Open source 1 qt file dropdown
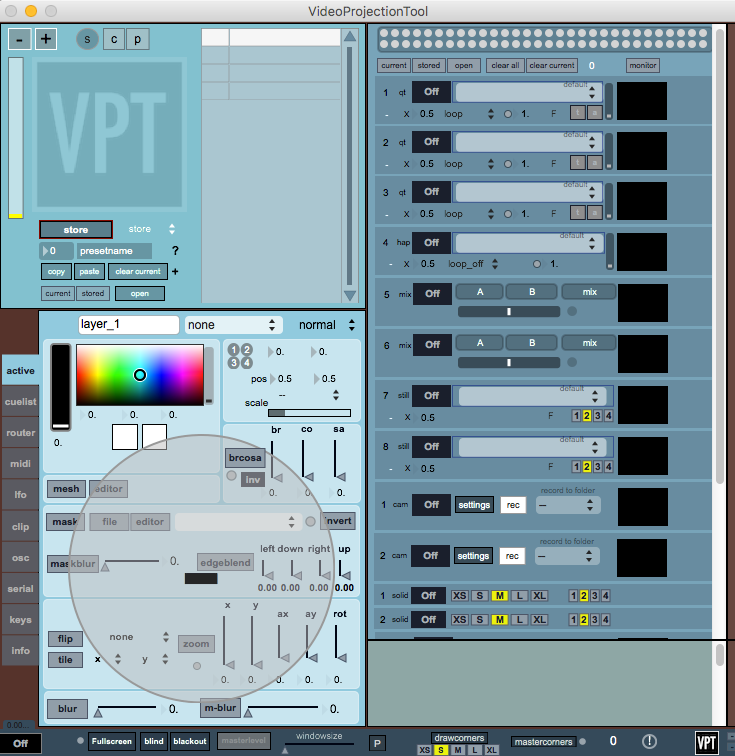This screenshot has width=735, height=756. [529, 92]
